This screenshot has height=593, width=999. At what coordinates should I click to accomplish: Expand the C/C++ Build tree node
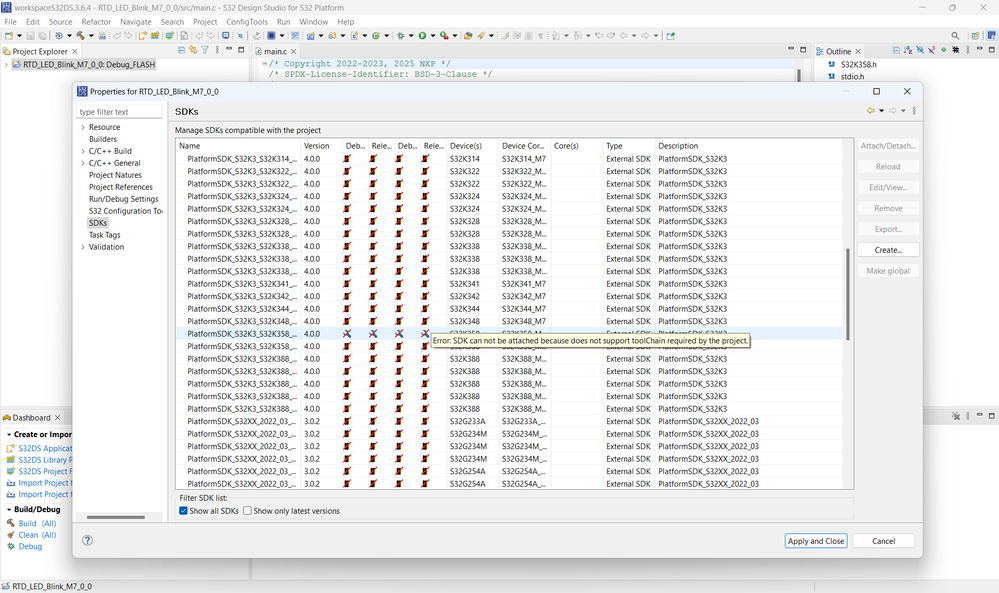(83, 151)
